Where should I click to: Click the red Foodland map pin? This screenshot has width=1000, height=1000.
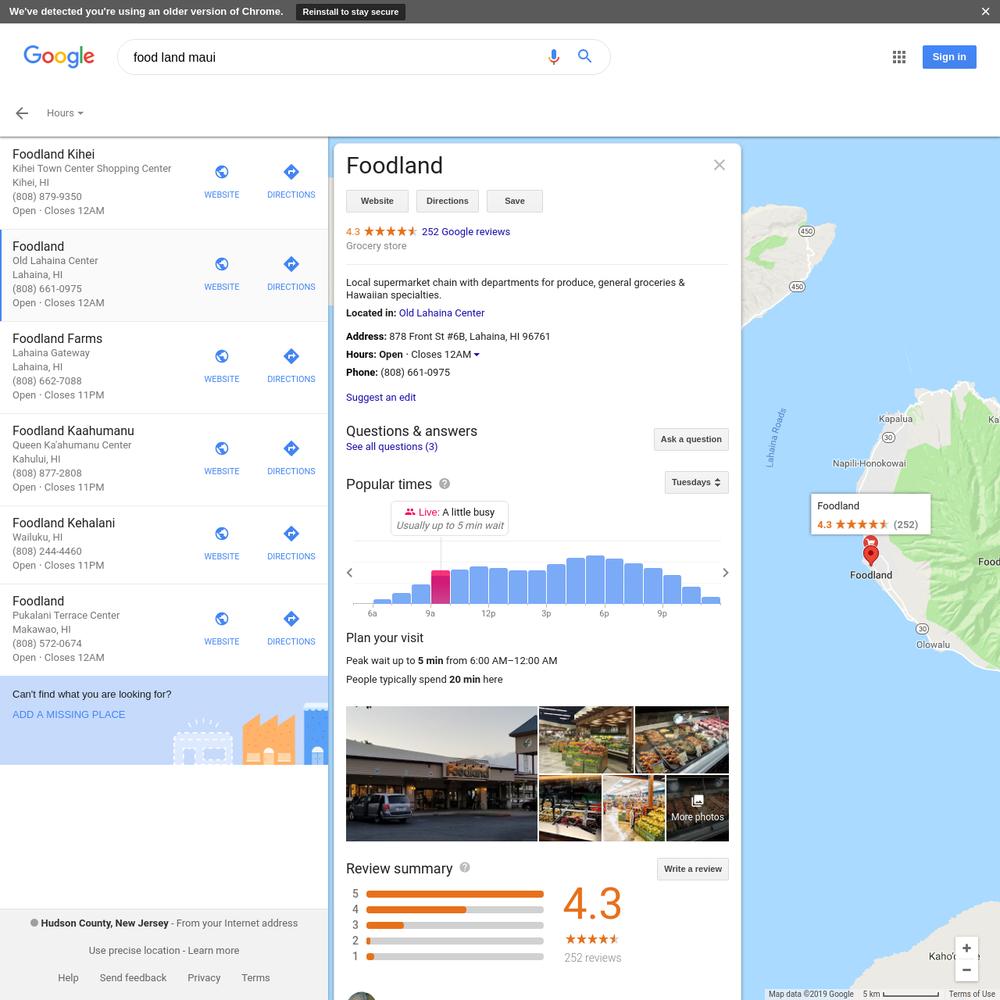[x=871, y=555]
